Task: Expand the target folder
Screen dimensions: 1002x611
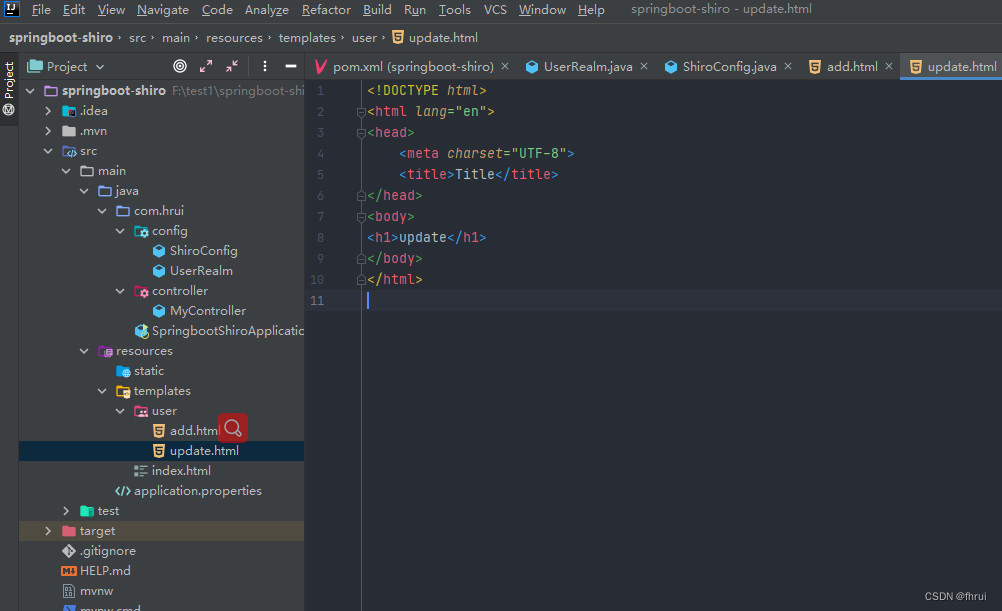Action: 48,531
